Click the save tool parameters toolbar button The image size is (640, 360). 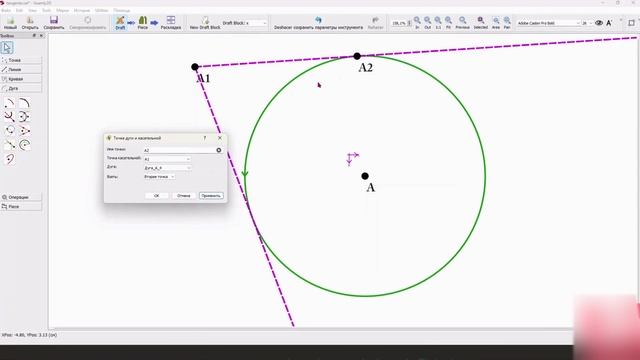tap(318, 23)
